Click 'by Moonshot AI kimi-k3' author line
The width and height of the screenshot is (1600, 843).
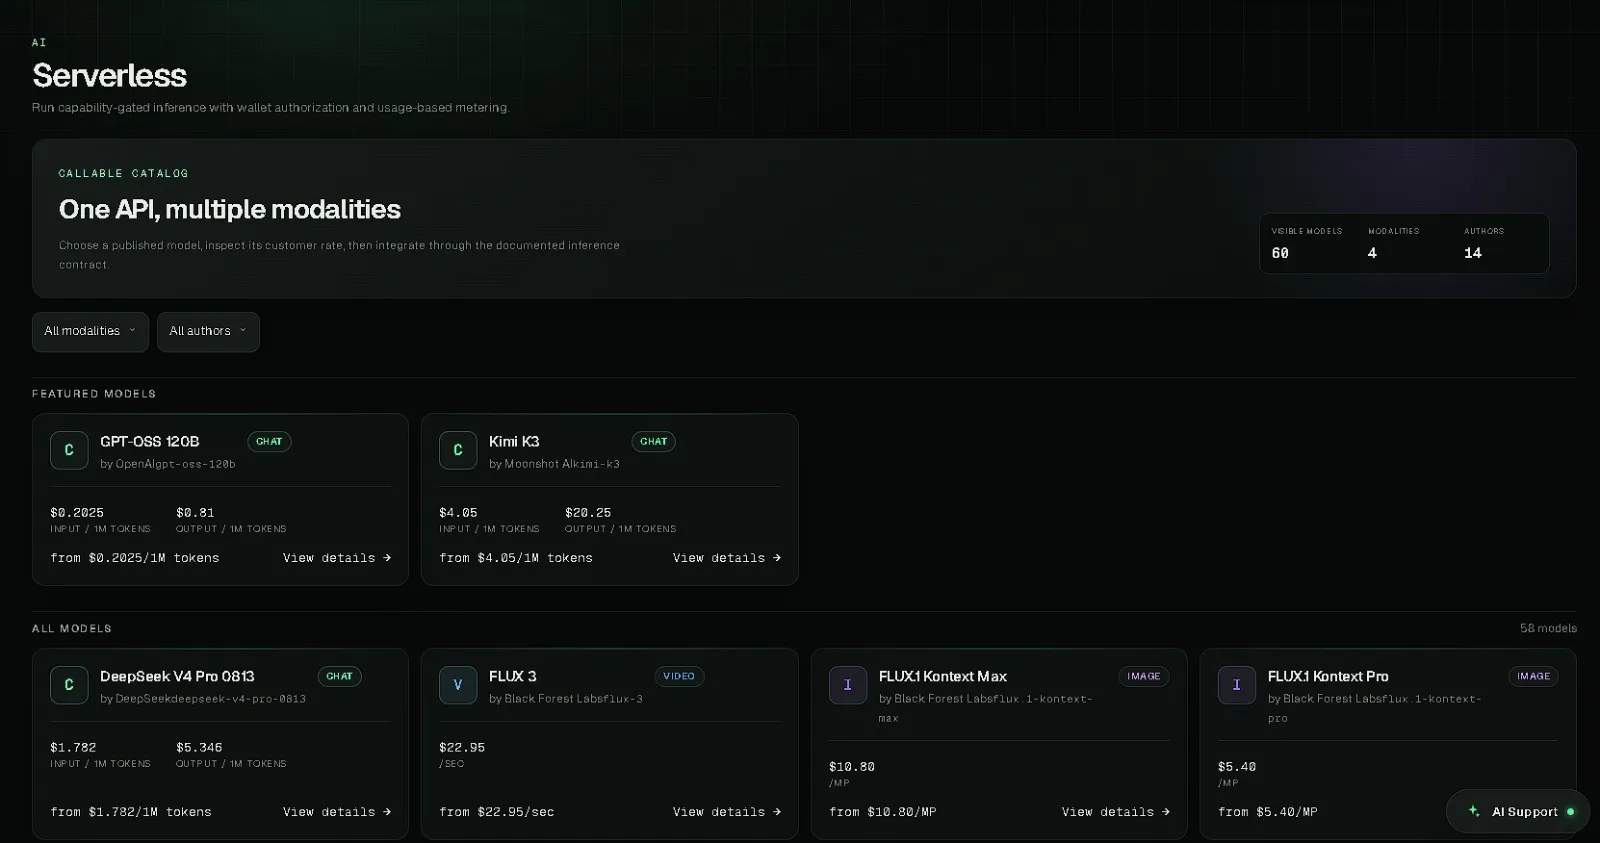click(x=554, y=464)
